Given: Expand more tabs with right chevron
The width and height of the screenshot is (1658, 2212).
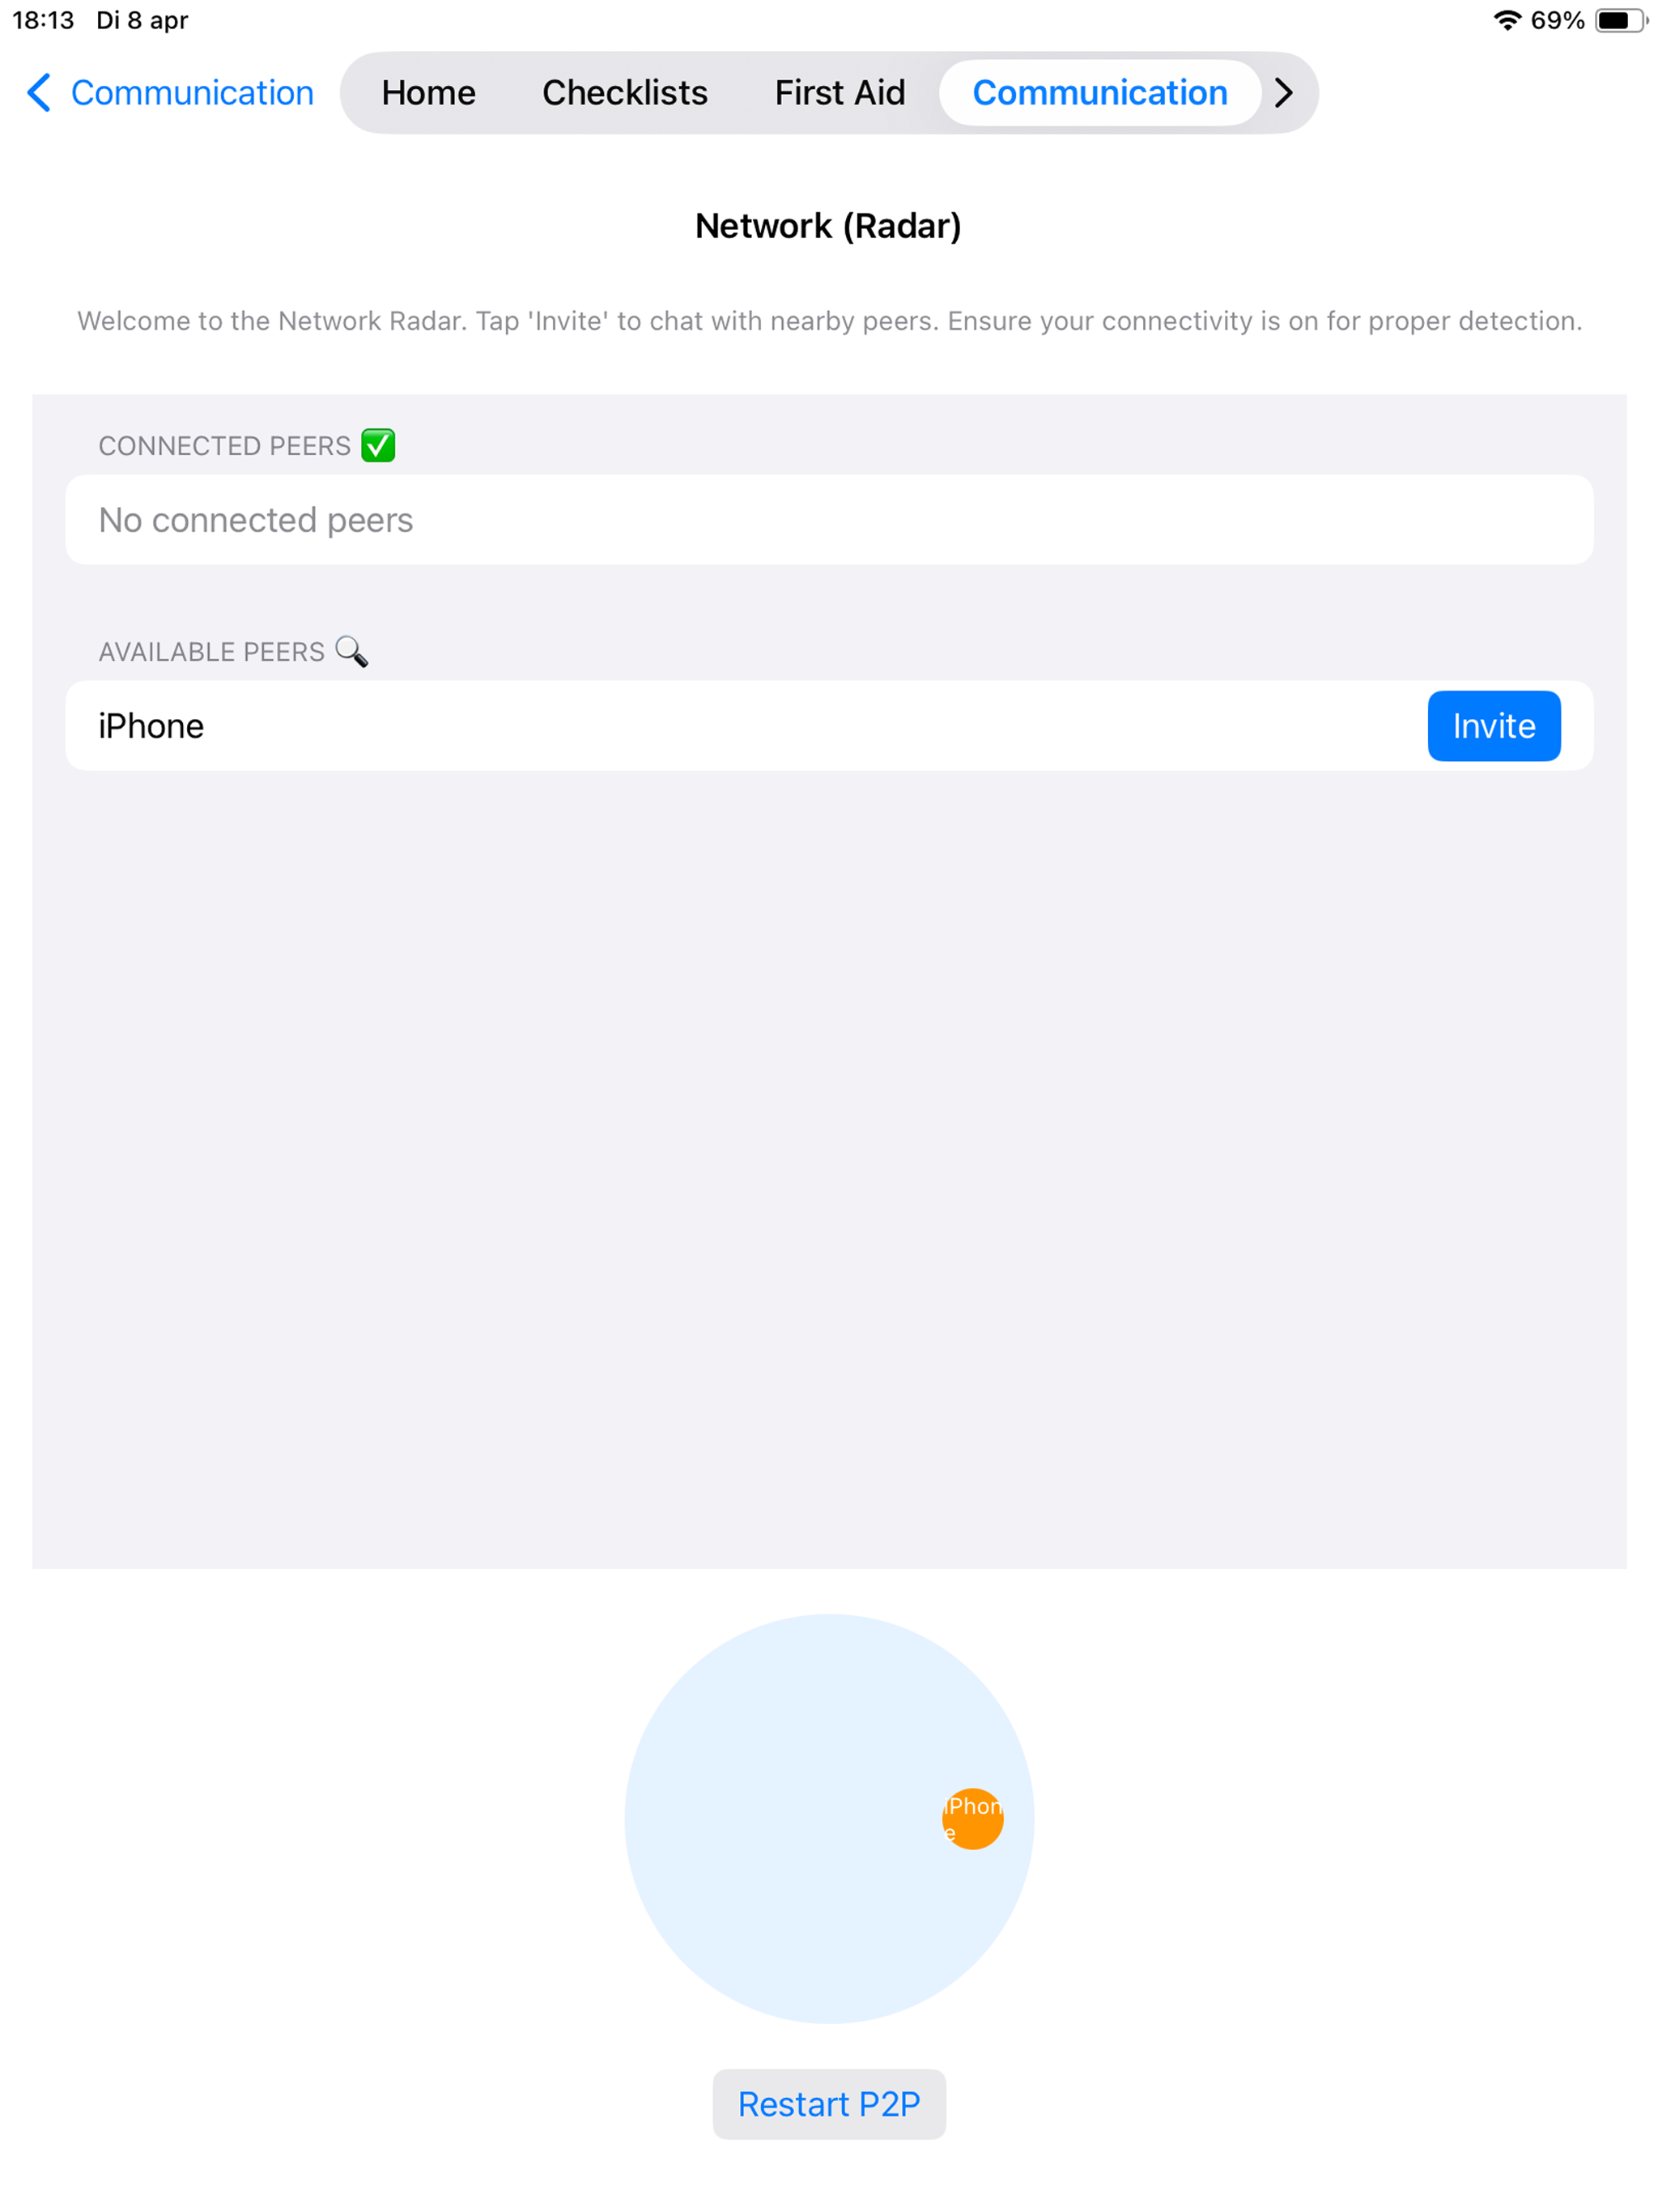Looking at the screenshot, I should (1284, 93).
